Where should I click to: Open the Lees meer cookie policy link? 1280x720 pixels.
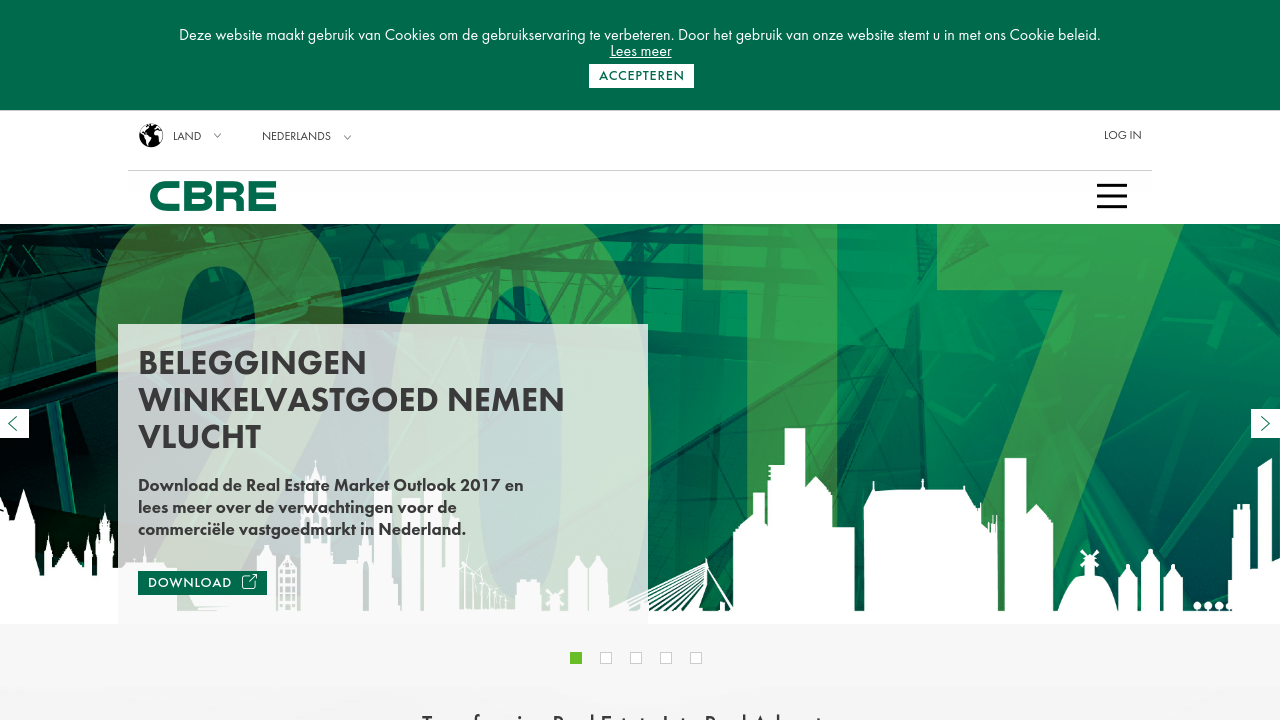(x=640, y=50)
